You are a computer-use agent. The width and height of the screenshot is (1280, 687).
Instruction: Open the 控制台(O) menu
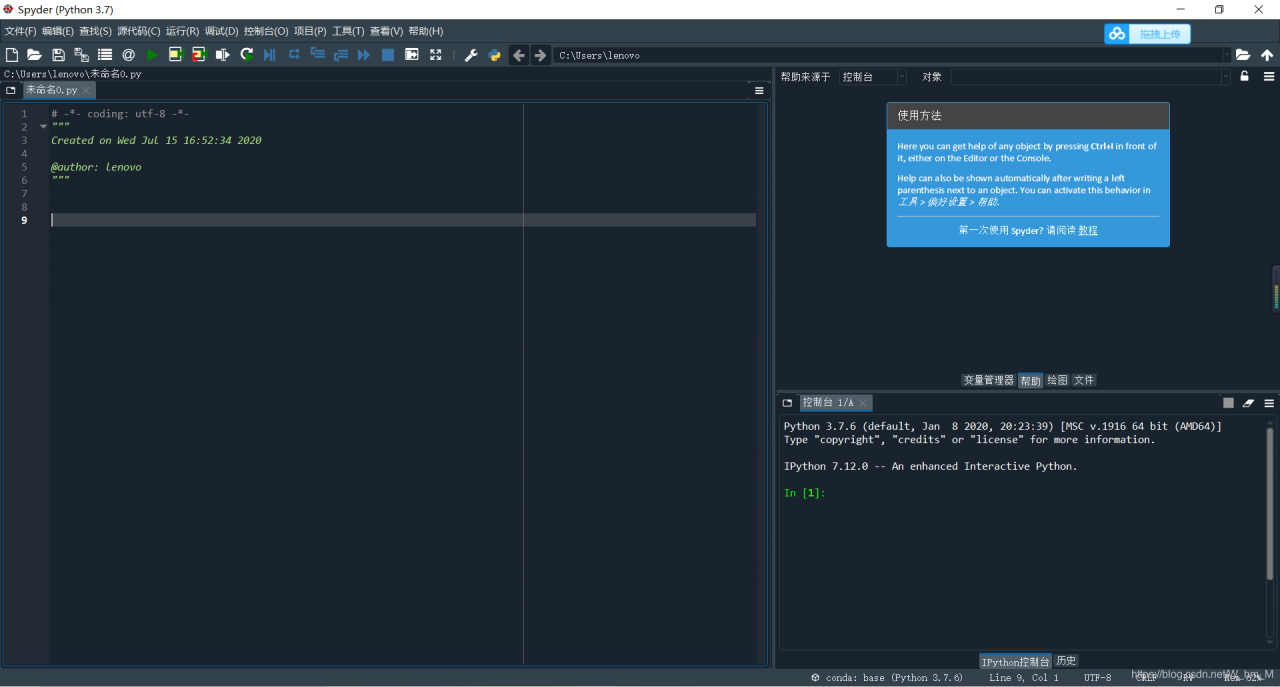tap(266, 31)
